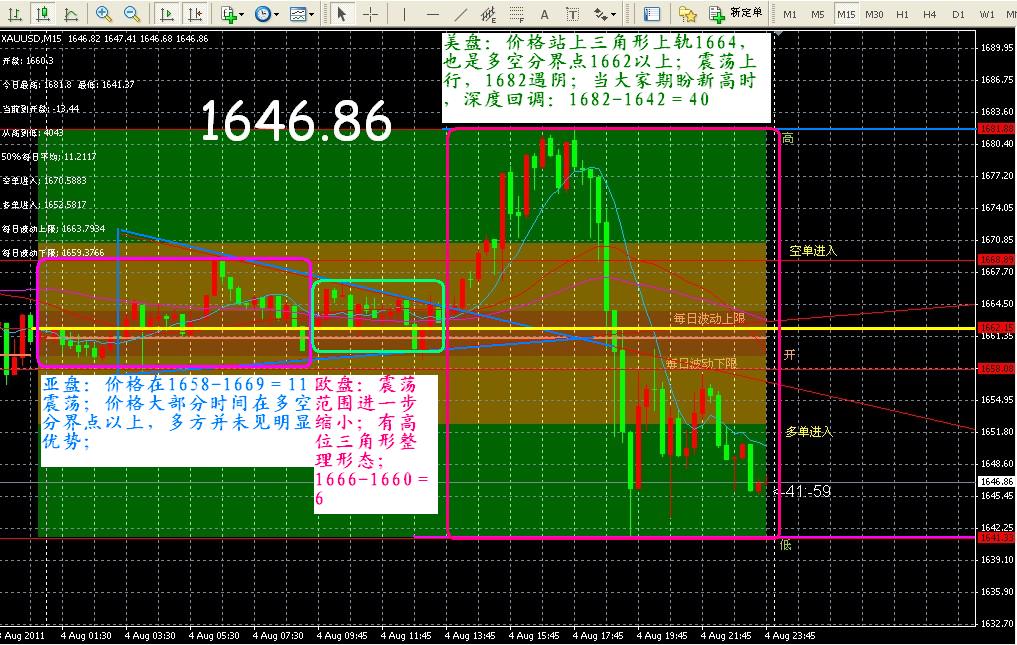Click the zoom out magnifier icon
The height and width of the screenshot is (645, 1017).
[x=132, y=14]
